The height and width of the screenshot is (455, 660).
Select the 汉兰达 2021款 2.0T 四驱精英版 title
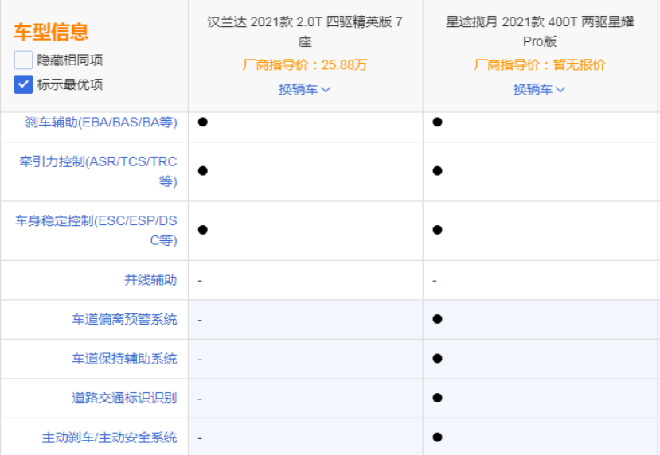(x=305, y=32)
